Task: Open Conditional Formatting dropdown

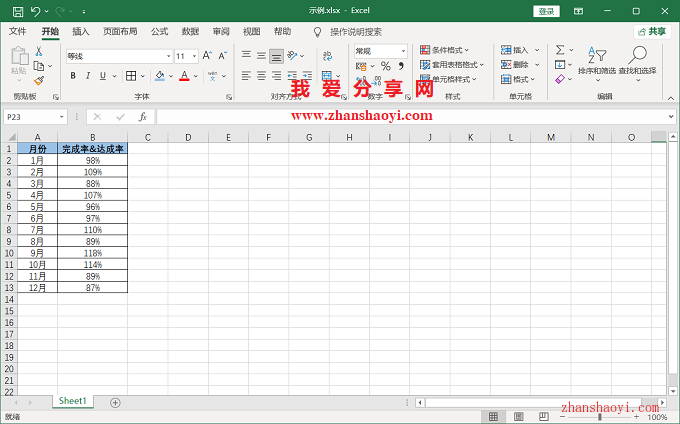Action: (x=445, y=50)
